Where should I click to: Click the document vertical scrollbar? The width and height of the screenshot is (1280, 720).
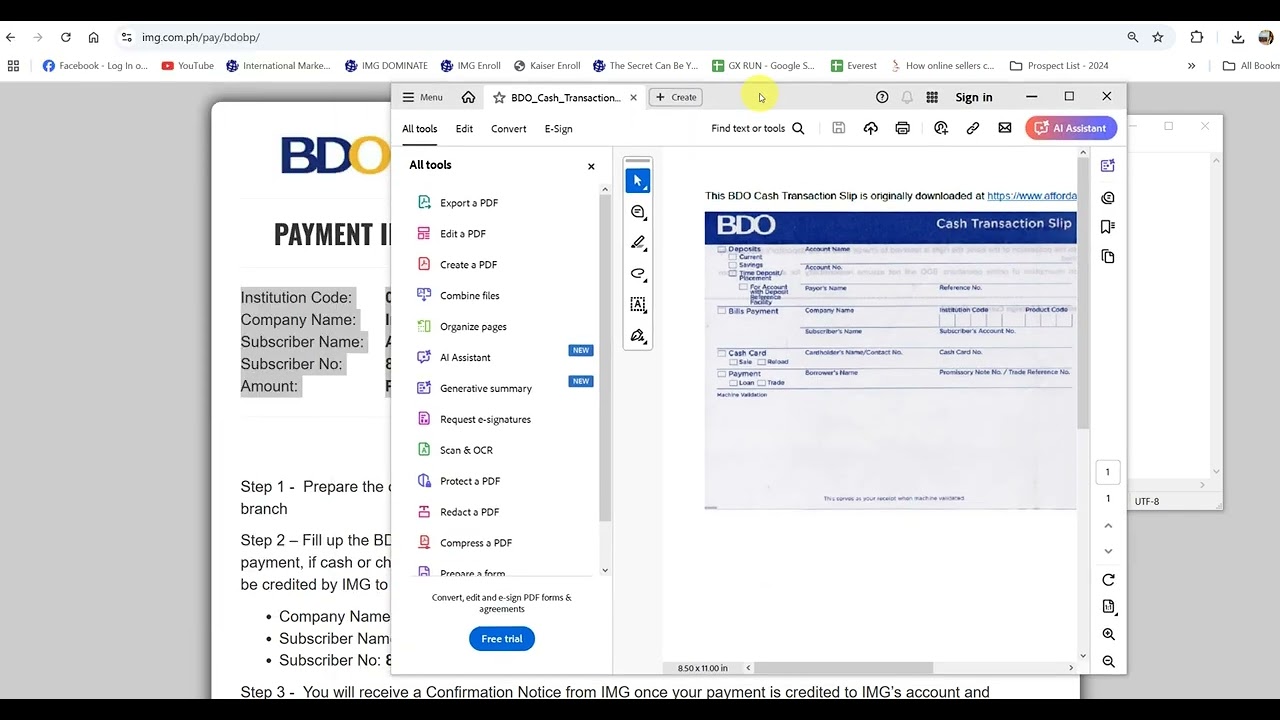tap(1082, 293)
